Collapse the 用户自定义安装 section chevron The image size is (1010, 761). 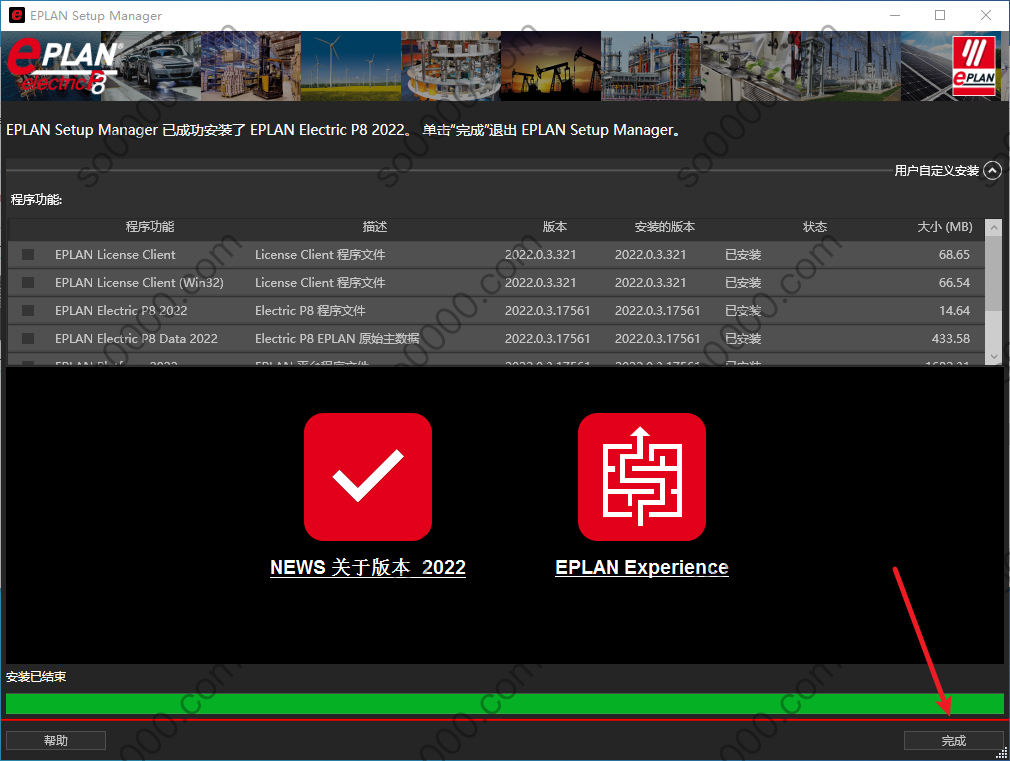pos(993,171)
